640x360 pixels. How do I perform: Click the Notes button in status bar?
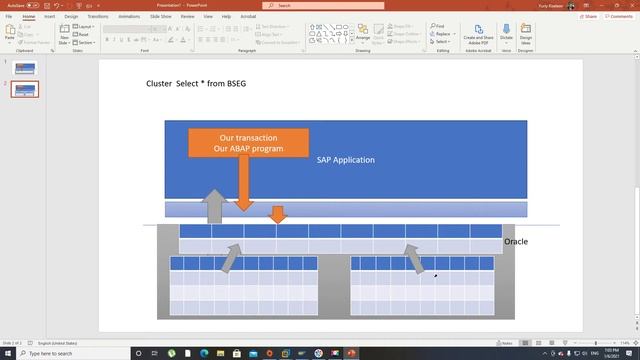(x=504, y=343)
